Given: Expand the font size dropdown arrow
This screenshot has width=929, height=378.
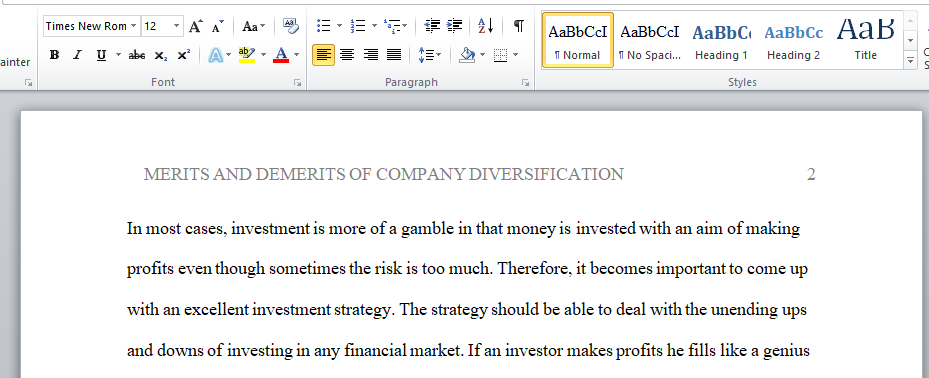Looking at the screenshot, I should (x=177, y=26).
